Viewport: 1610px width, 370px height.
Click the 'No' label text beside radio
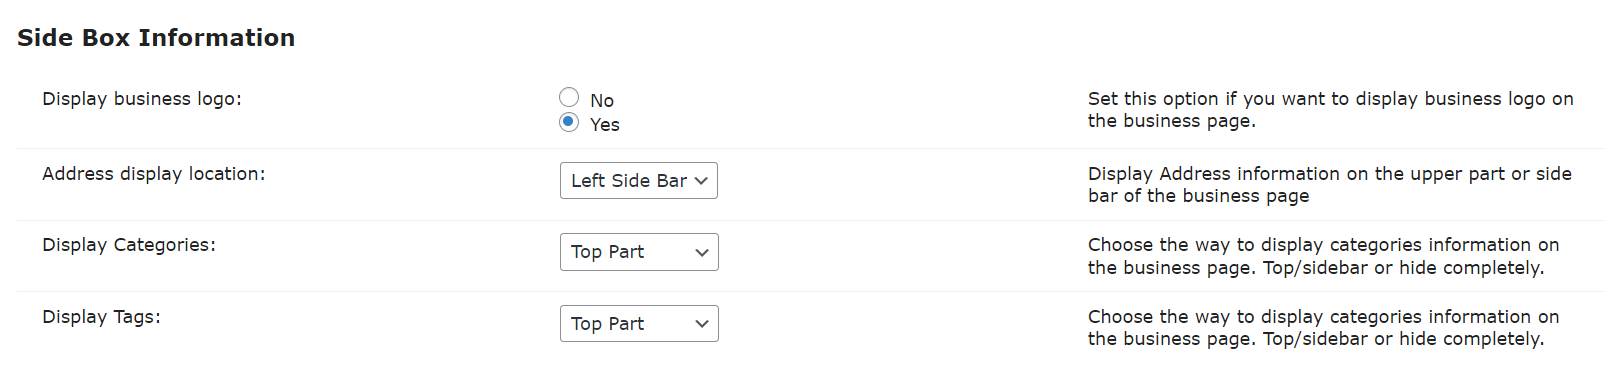point(602,101)
